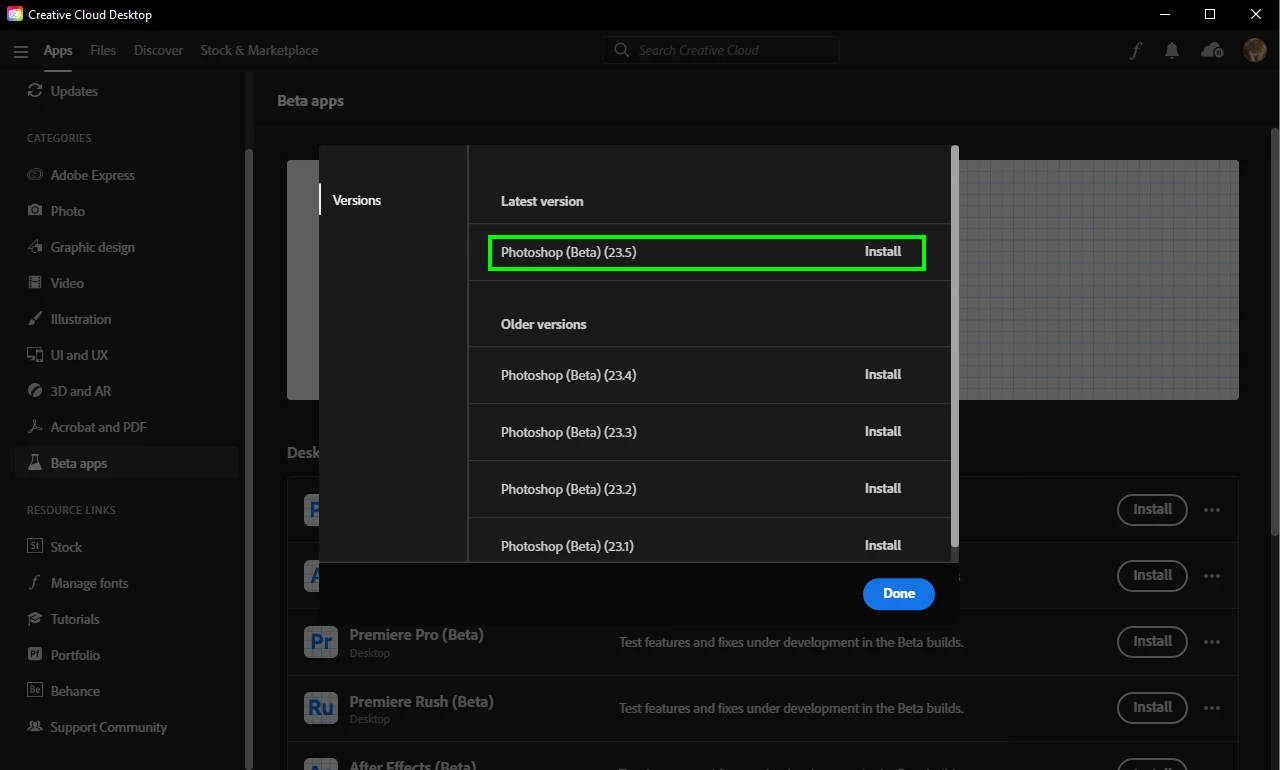Image resolution: width=1280 pixels, height=770 pixels.
Task: Install Photoshop (Beta) (23.5)
Action: tap(883, 252)
